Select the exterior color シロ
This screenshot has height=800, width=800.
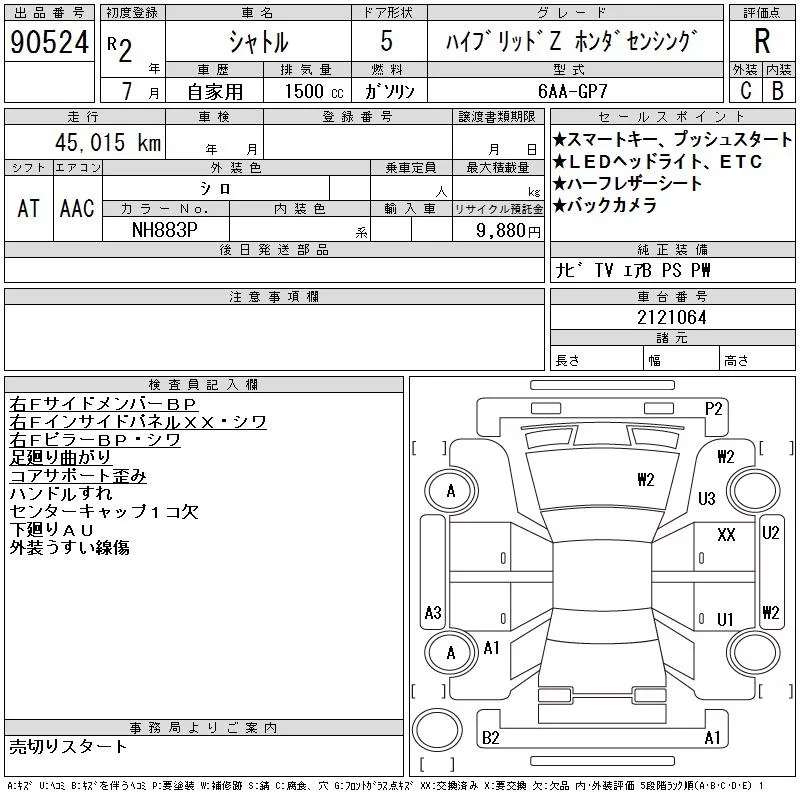click(215, 189)
